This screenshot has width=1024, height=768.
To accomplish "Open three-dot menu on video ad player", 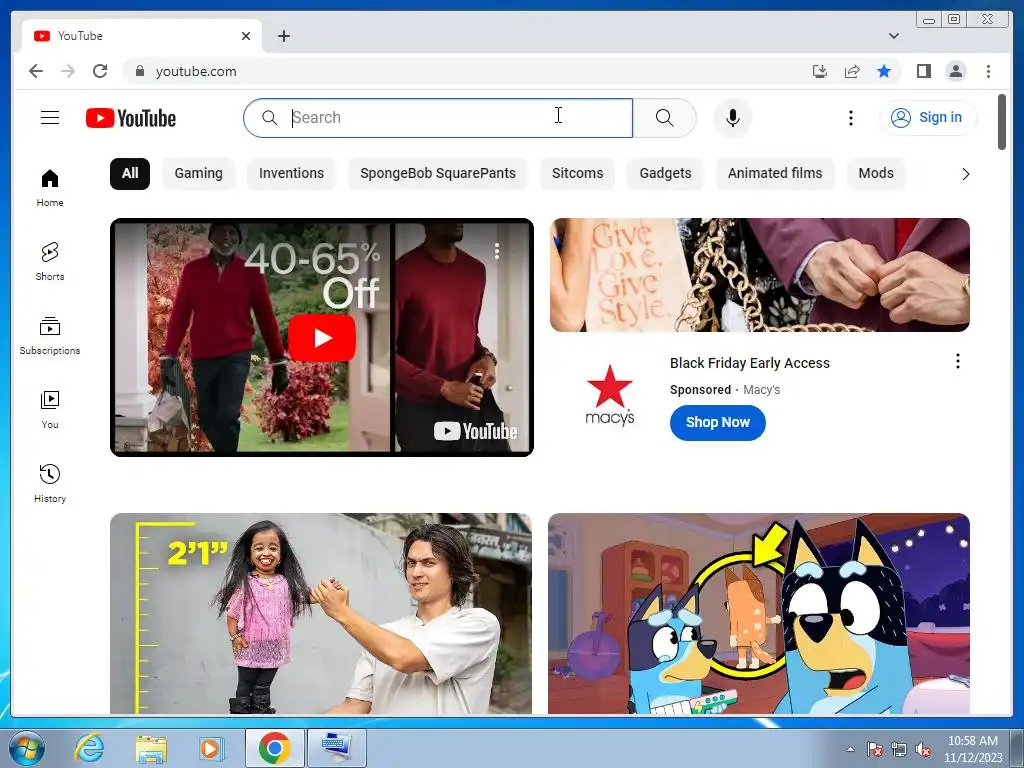I will click(496, 251).
